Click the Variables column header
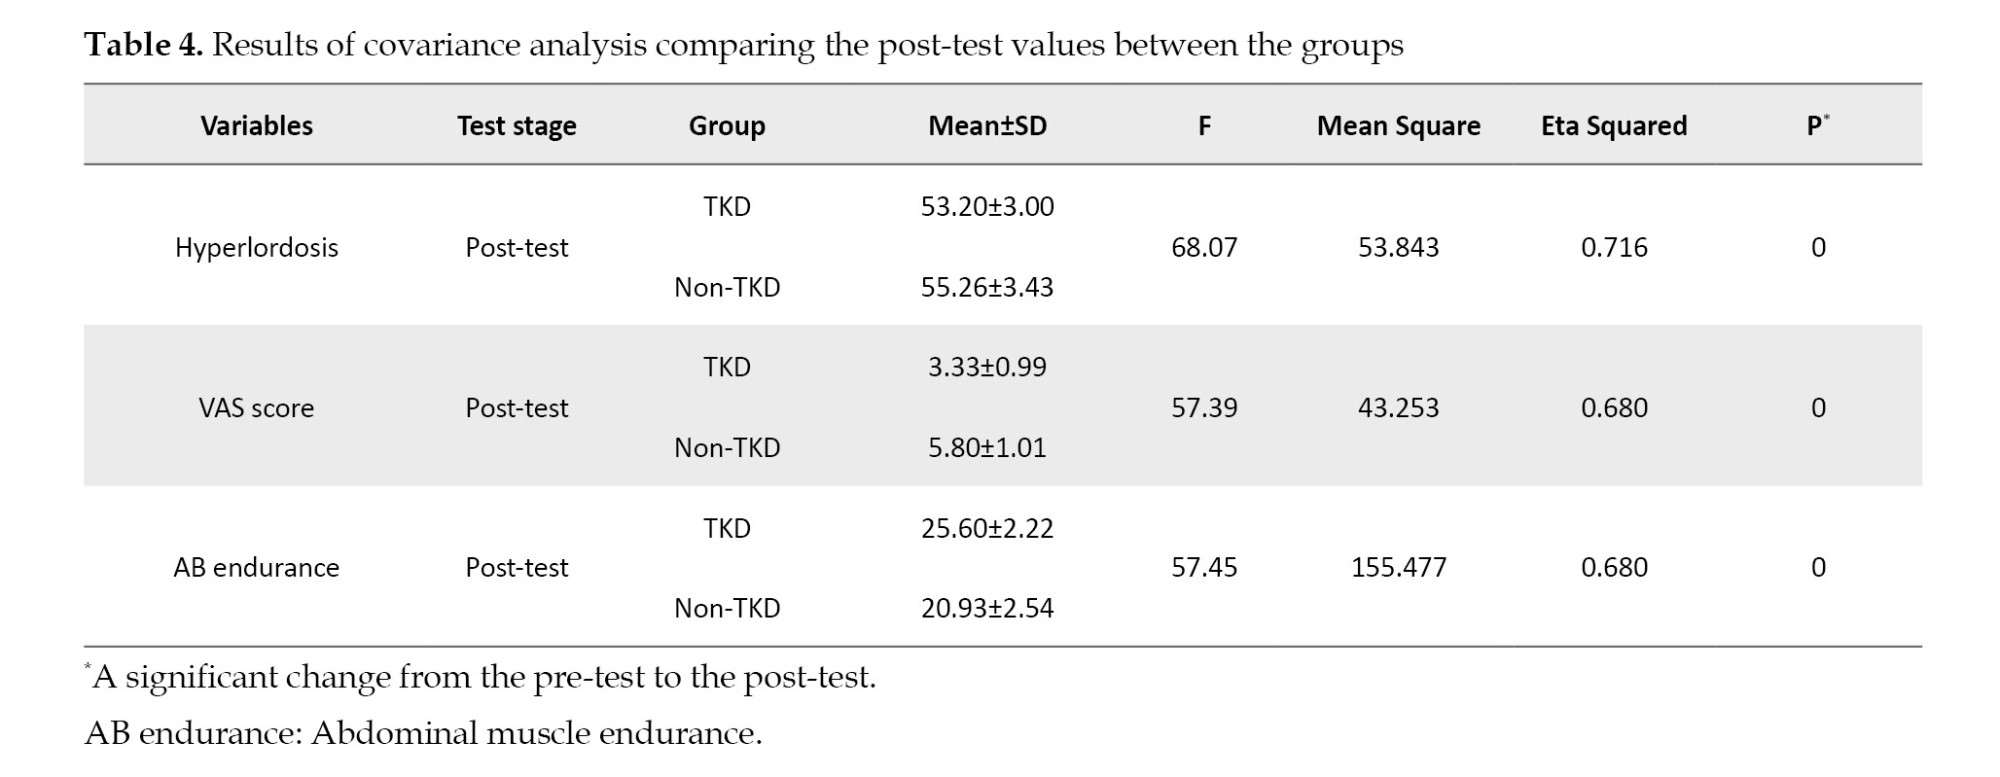 pyautogui.click(x=256, y=126)
